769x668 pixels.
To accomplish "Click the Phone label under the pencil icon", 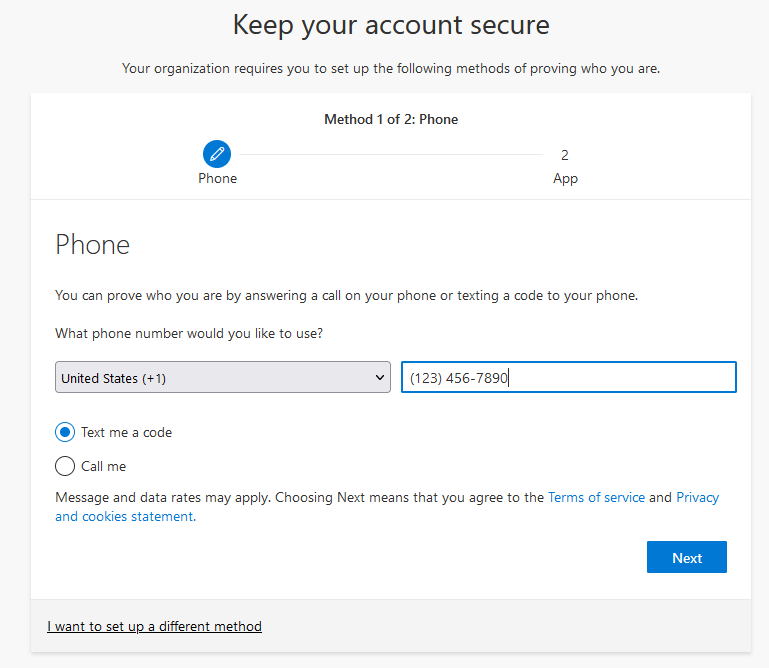I will click(x=217, y=179).
